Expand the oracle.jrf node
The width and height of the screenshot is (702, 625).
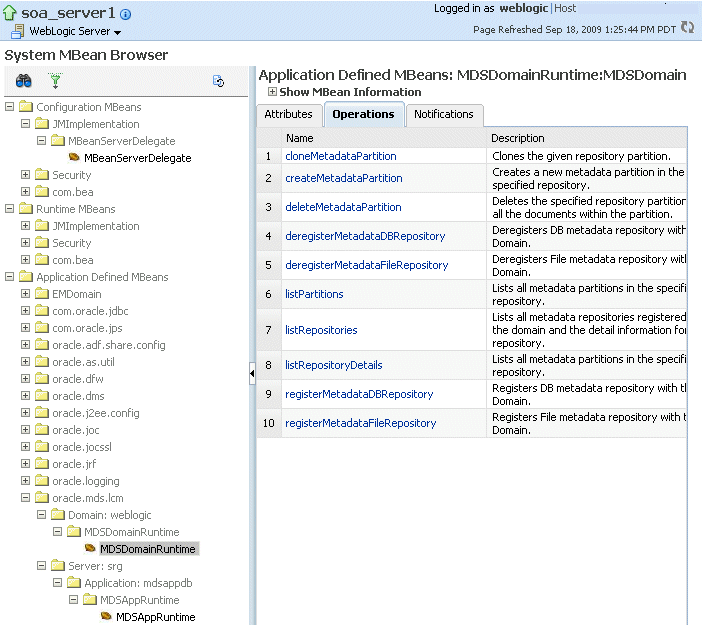pos(26,463)
